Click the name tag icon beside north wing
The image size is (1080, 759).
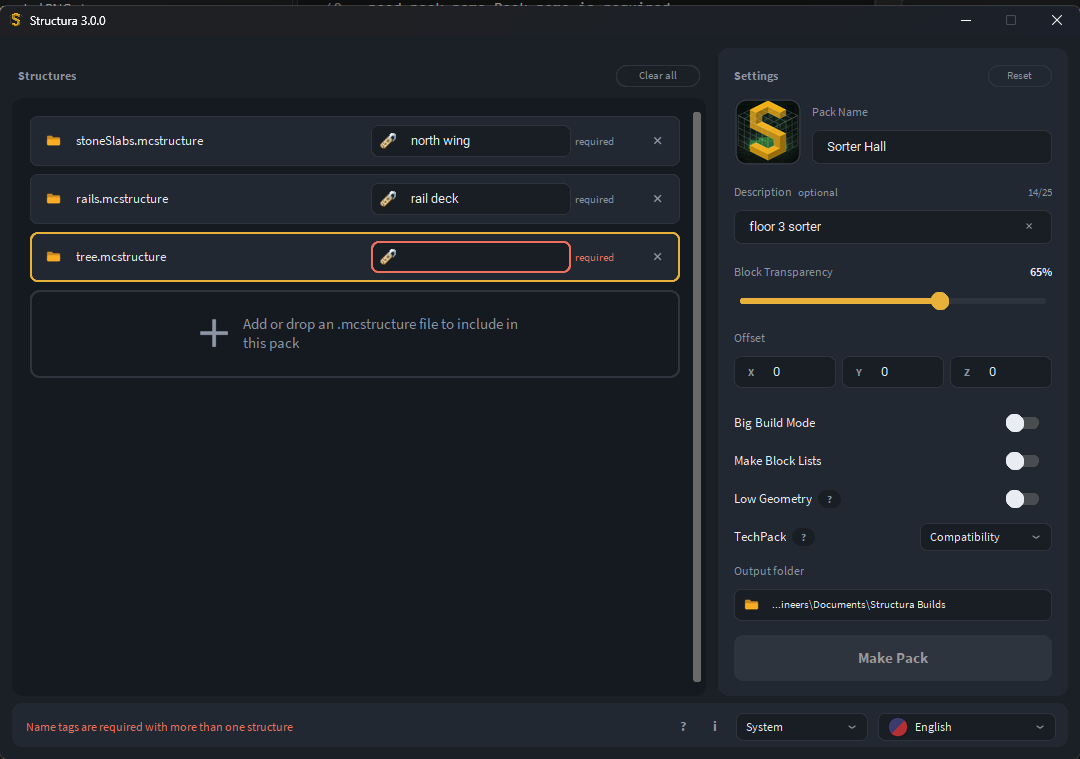(x=388, y=141)
